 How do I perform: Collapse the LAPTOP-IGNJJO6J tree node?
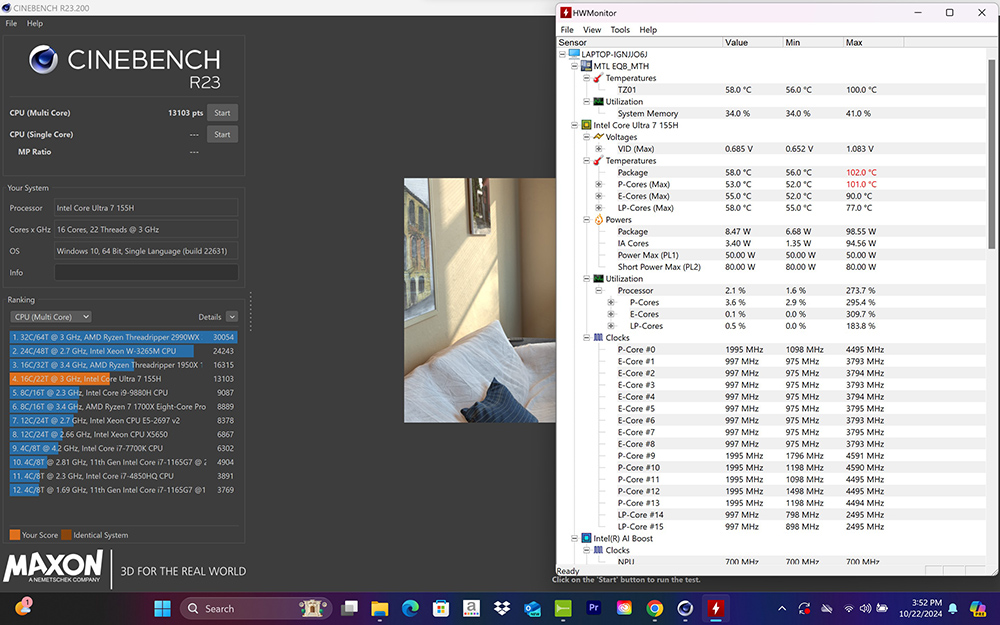562,54
